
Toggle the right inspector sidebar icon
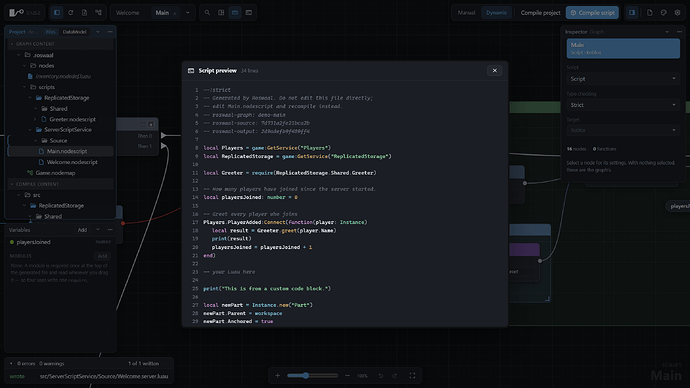click(632, 13)
